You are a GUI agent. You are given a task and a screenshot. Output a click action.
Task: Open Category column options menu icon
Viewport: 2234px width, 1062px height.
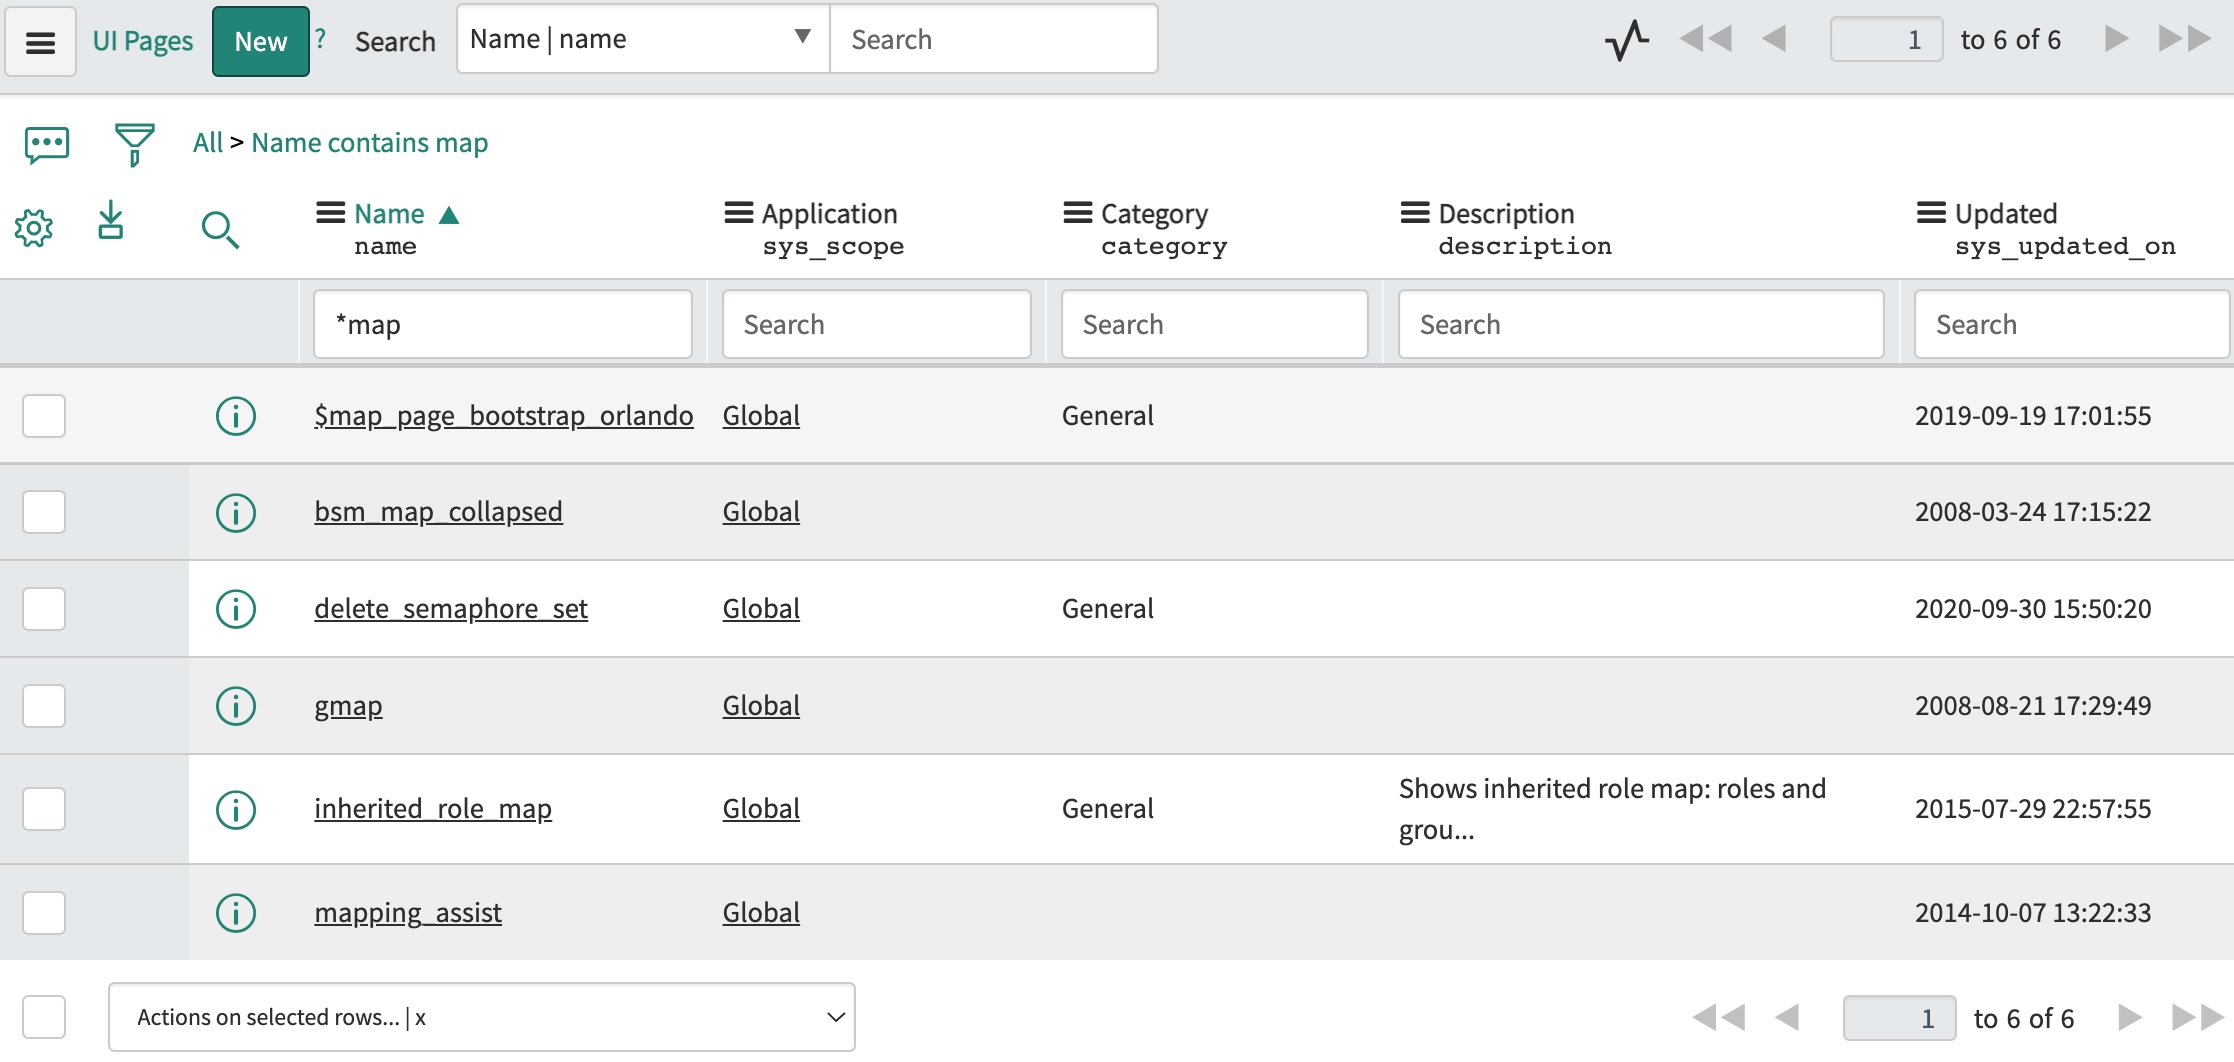[1078, 213]
